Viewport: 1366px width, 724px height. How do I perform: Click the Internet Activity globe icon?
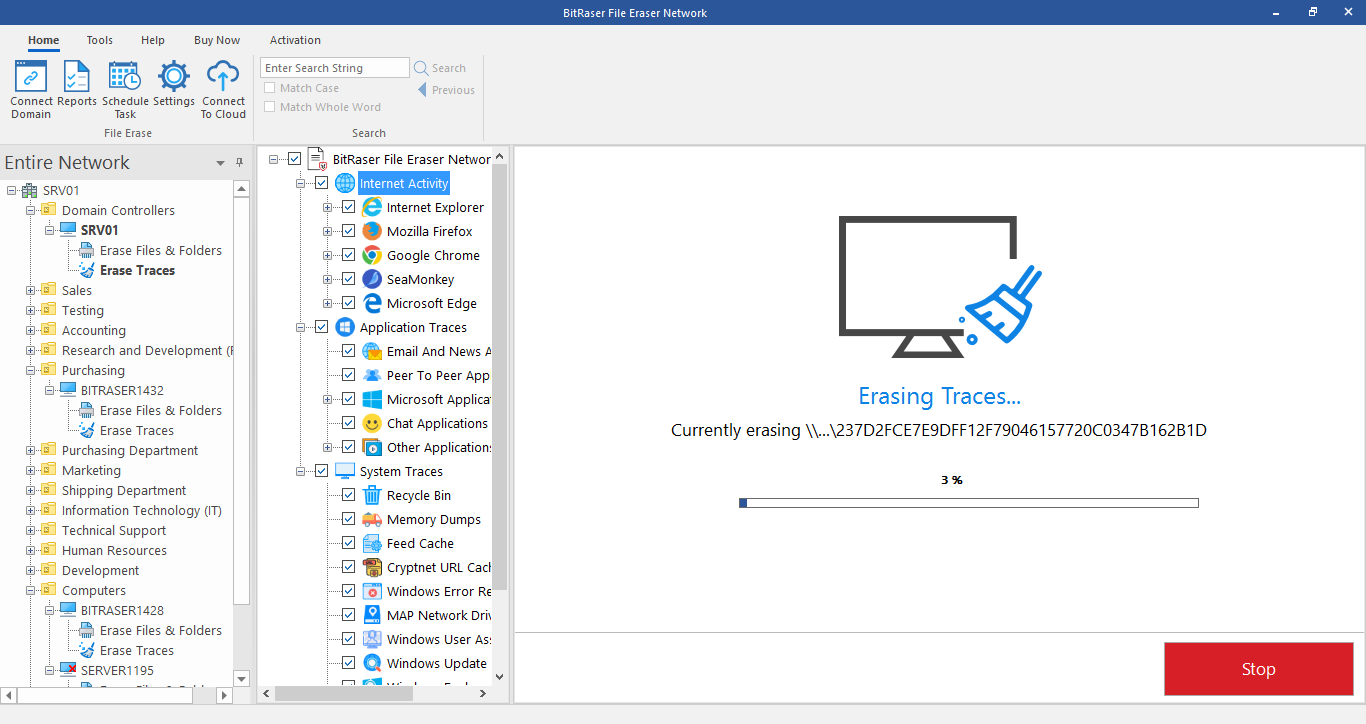click(x=345, y=183)
